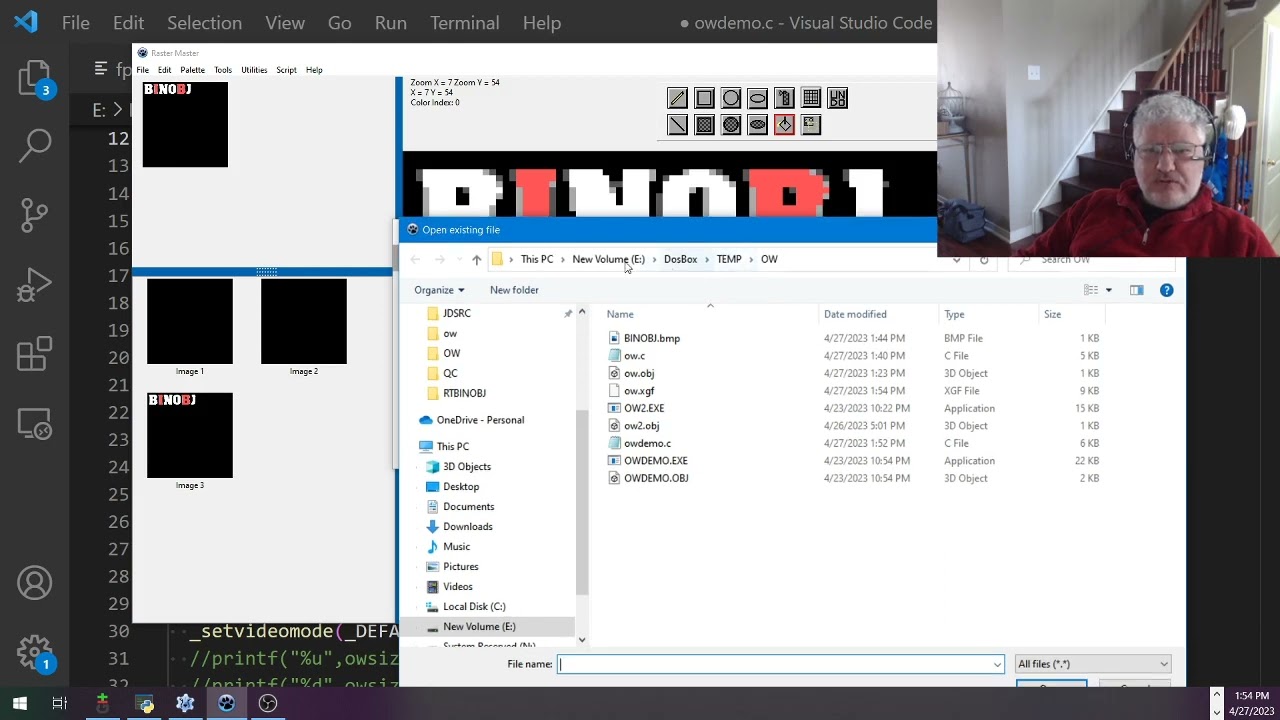Open Raster Master File menu
Screen dimensions: 1280x720
pos(143,70)
